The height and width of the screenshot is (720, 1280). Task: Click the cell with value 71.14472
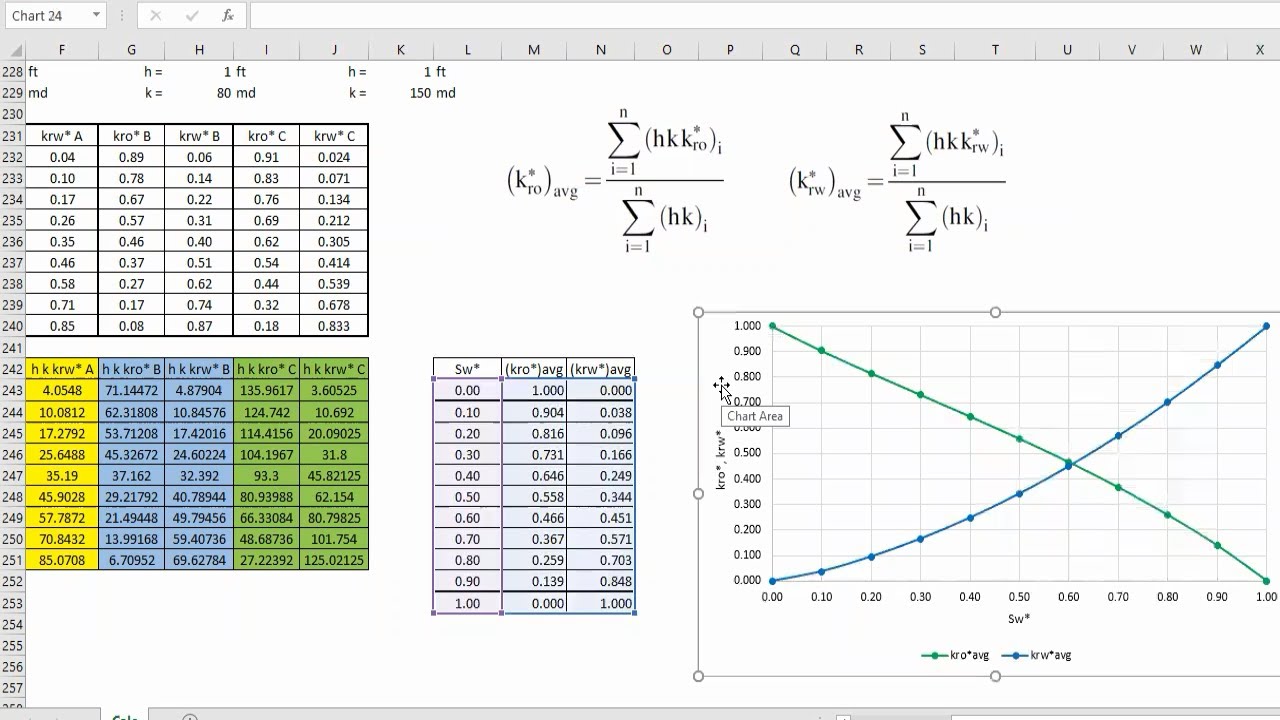tap(132, 390)
